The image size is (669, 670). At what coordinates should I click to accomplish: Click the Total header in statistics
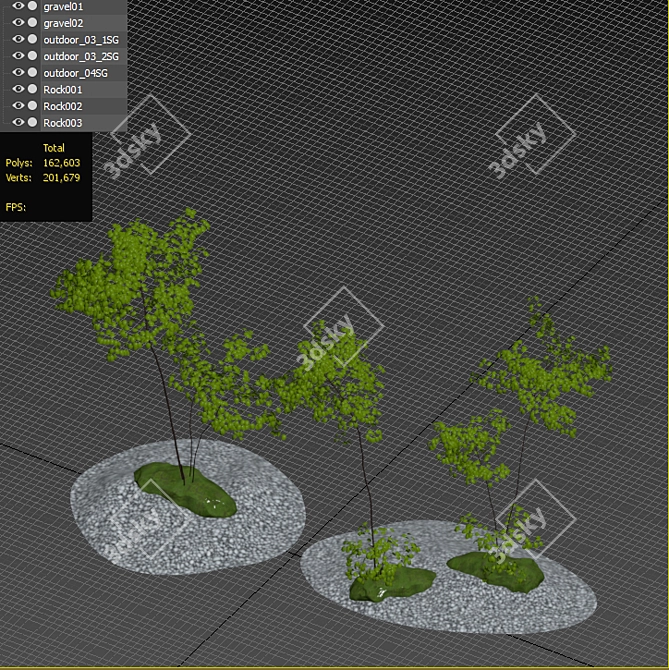pyautogui.click(x=54, y=148)
